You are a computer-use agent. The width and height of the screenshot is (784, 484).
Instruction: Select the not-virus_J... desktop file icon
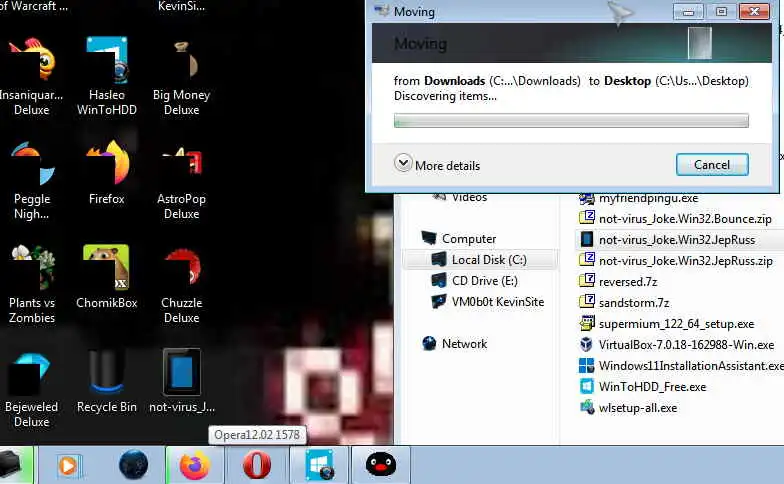pos(182,381)
